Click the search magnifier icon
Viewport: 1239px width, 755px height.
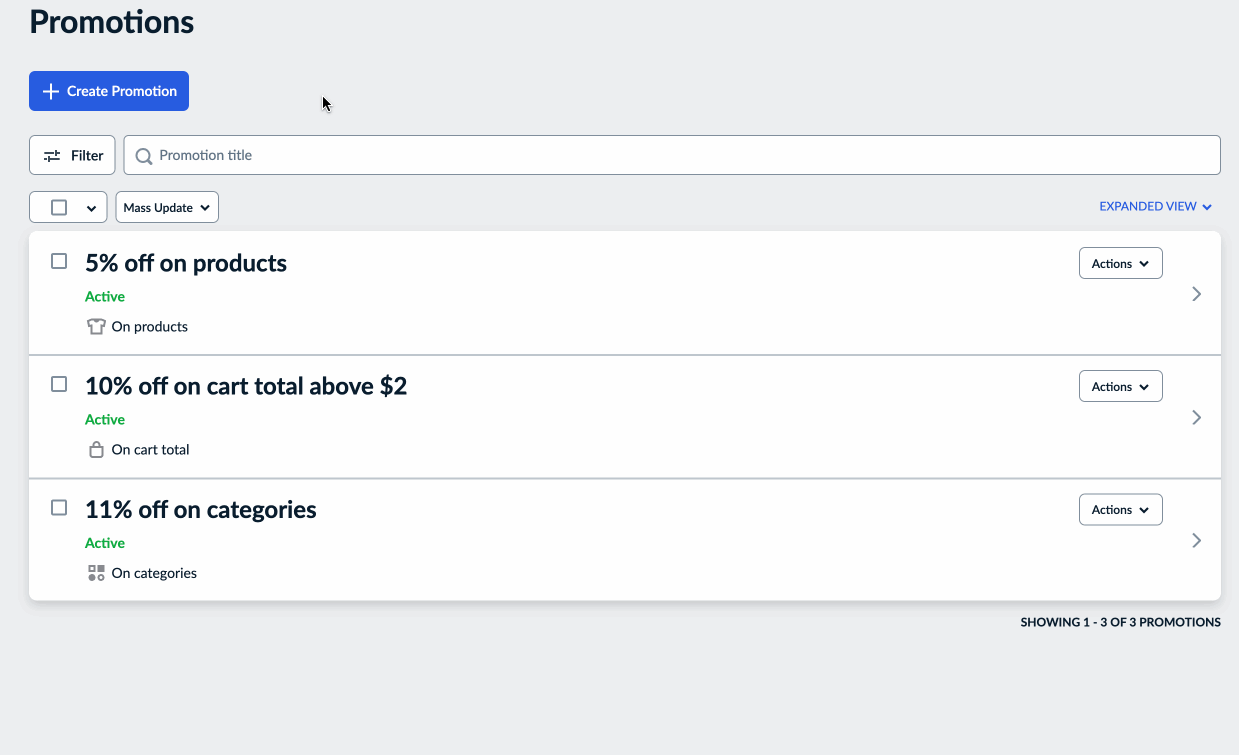(x=144, y=156)
